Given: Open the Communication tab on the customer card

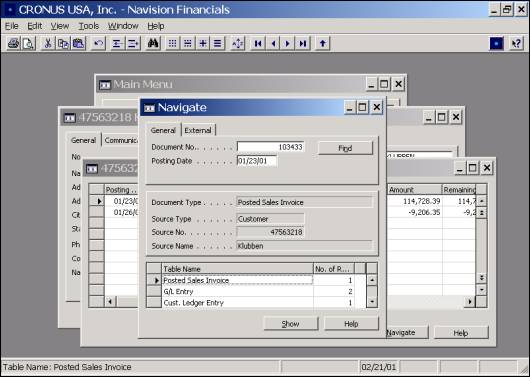Looking at the screenshot, I should [x=120, y=140].
